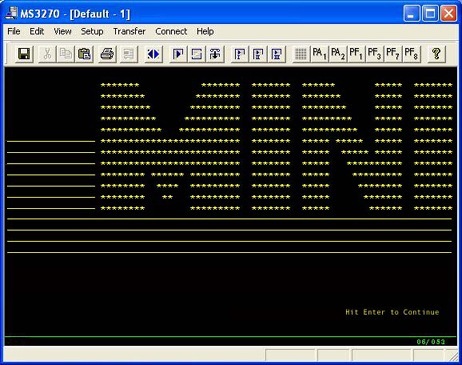
Task: Click the PF7 key button
Action: (x=393, y=54)
